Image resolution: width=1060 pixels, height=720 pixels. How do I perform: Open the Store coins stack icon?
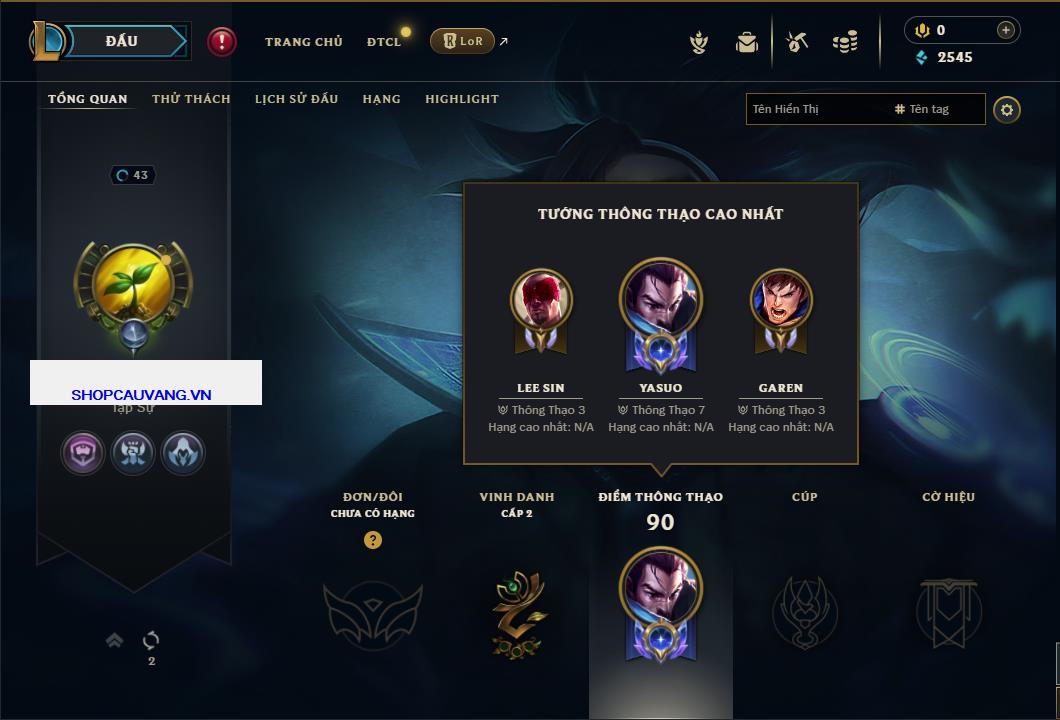point(845,42)
